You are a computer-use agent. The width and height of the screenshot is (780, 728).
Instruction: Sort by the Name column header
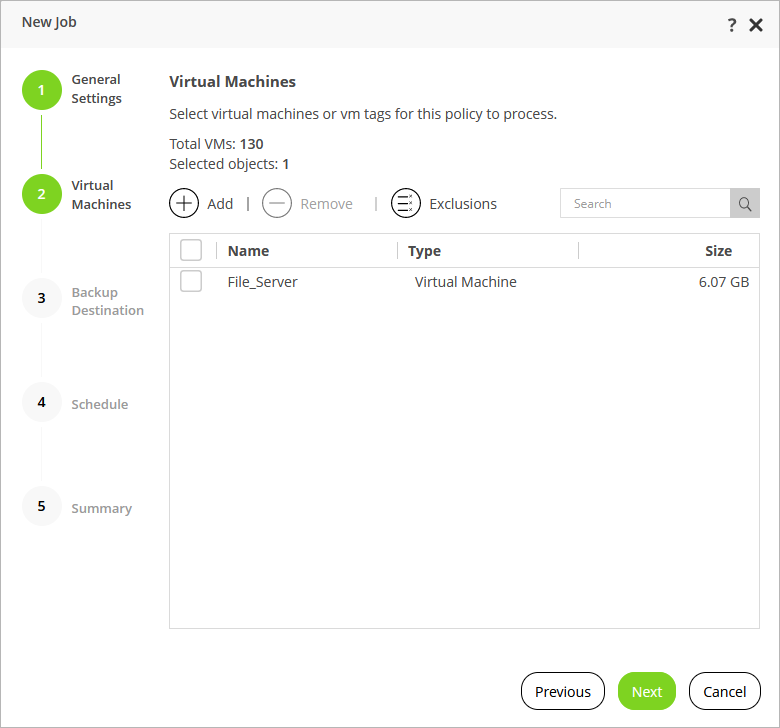point(248,251)
